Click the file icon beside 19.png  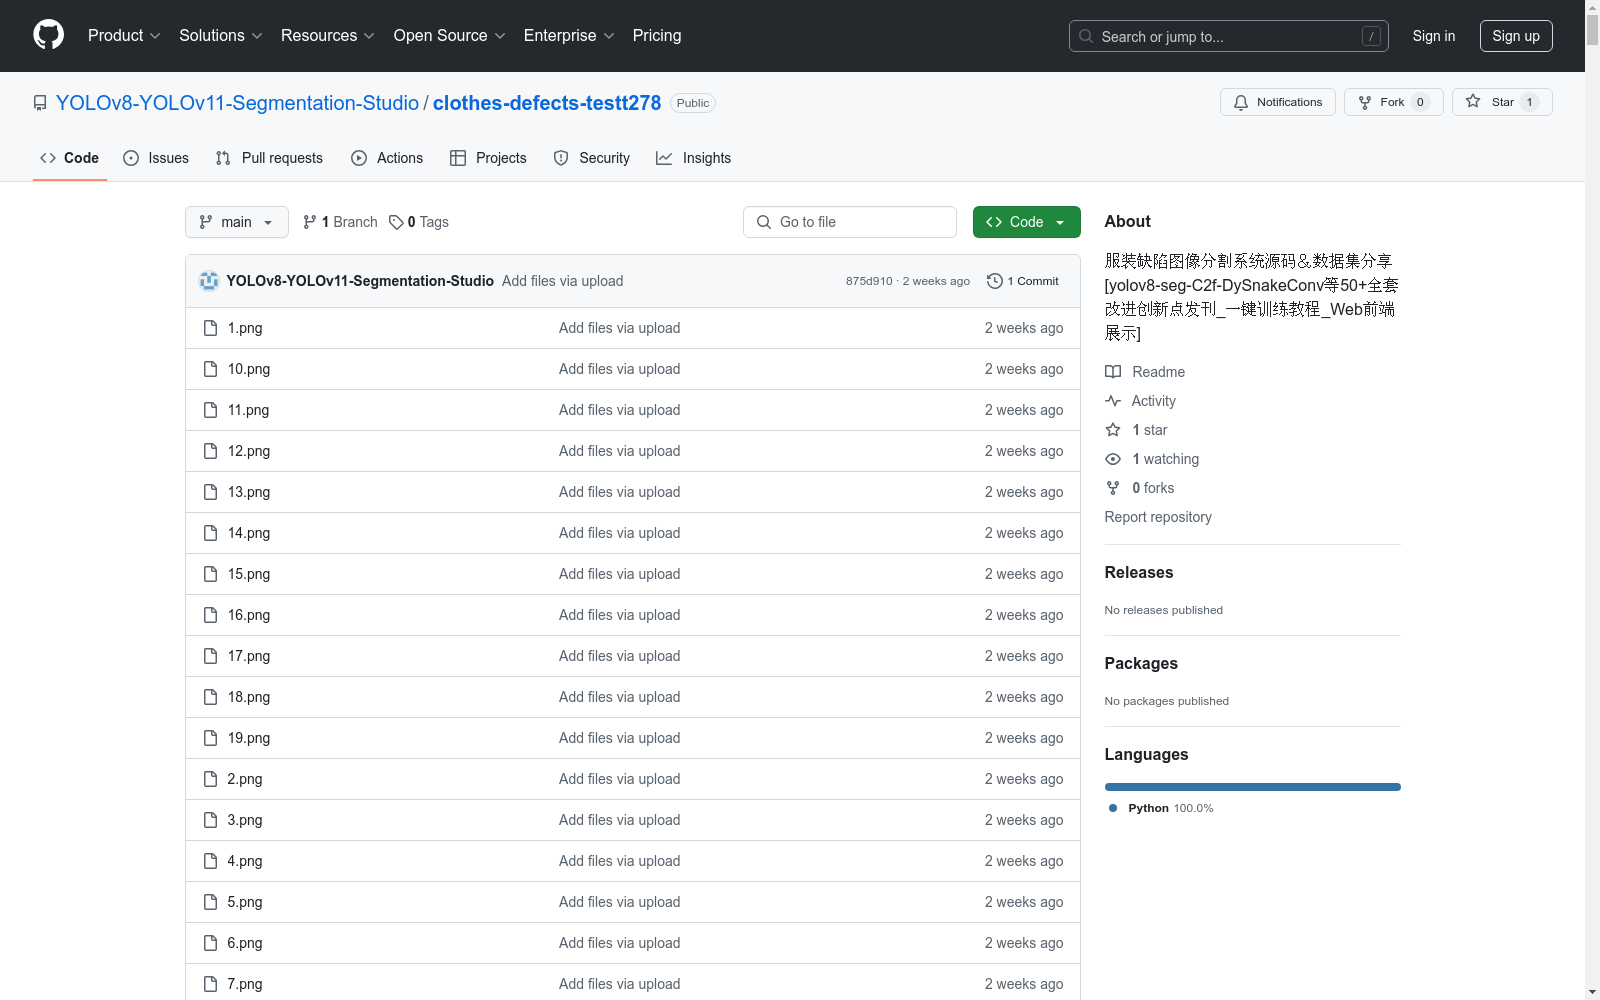pyautogui.click(x=210, y=738)
